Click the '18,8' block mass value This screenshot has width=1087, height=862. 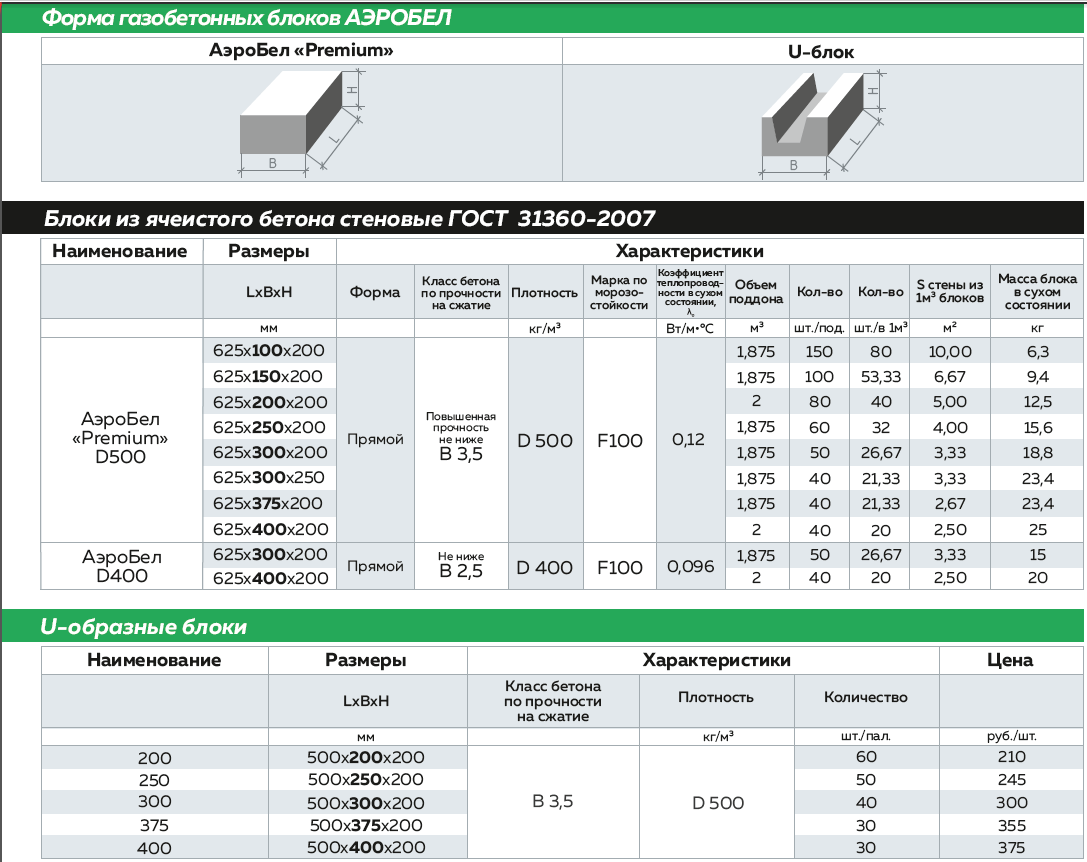(x=1038, y=453)
